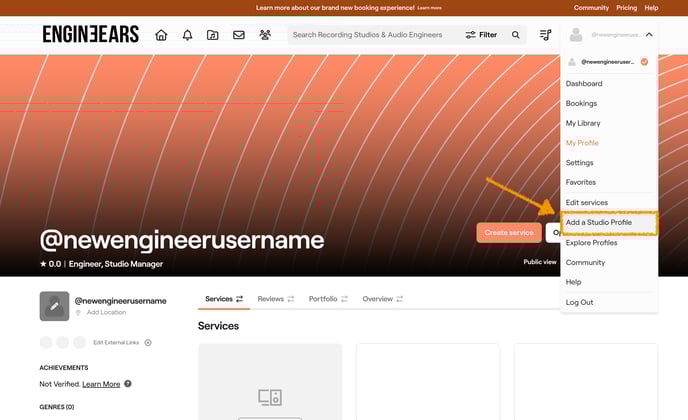
Task: Open notifications bell icon
Action: pos(187,35)
